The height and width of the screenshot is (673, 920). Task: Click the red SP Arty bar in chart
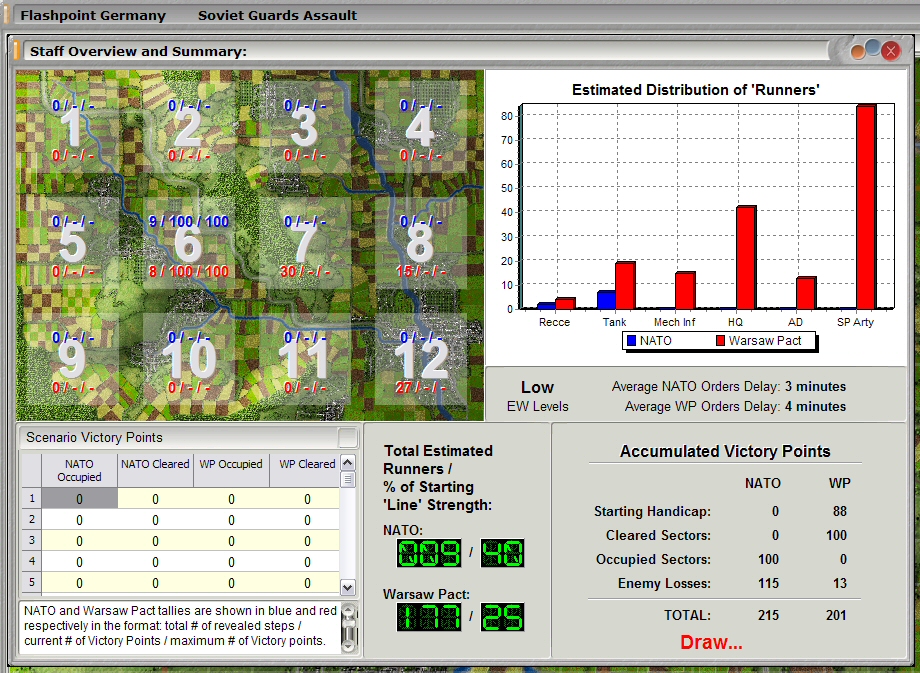(x=866, y=207)
